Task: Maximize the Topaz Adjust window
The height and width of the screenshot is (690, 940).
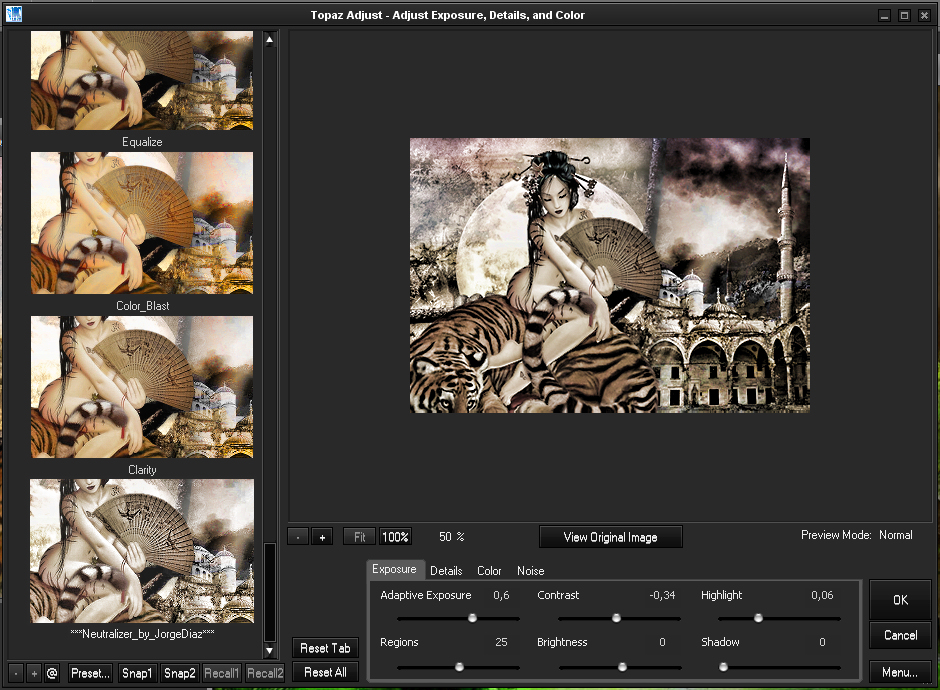Action: pos(904,16)
